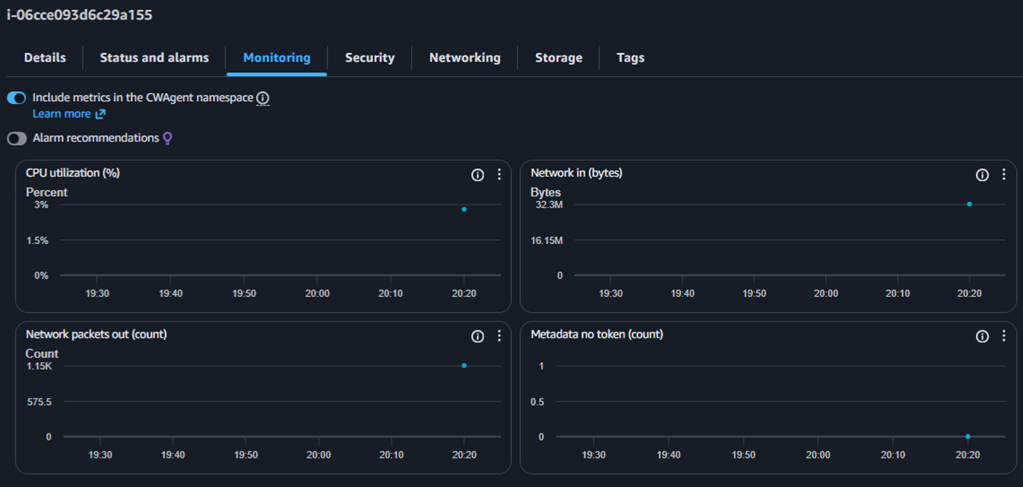Switch to the Storage tab
The height and width of the screenshot is (487, 1023).
click(x=558, y=57)
